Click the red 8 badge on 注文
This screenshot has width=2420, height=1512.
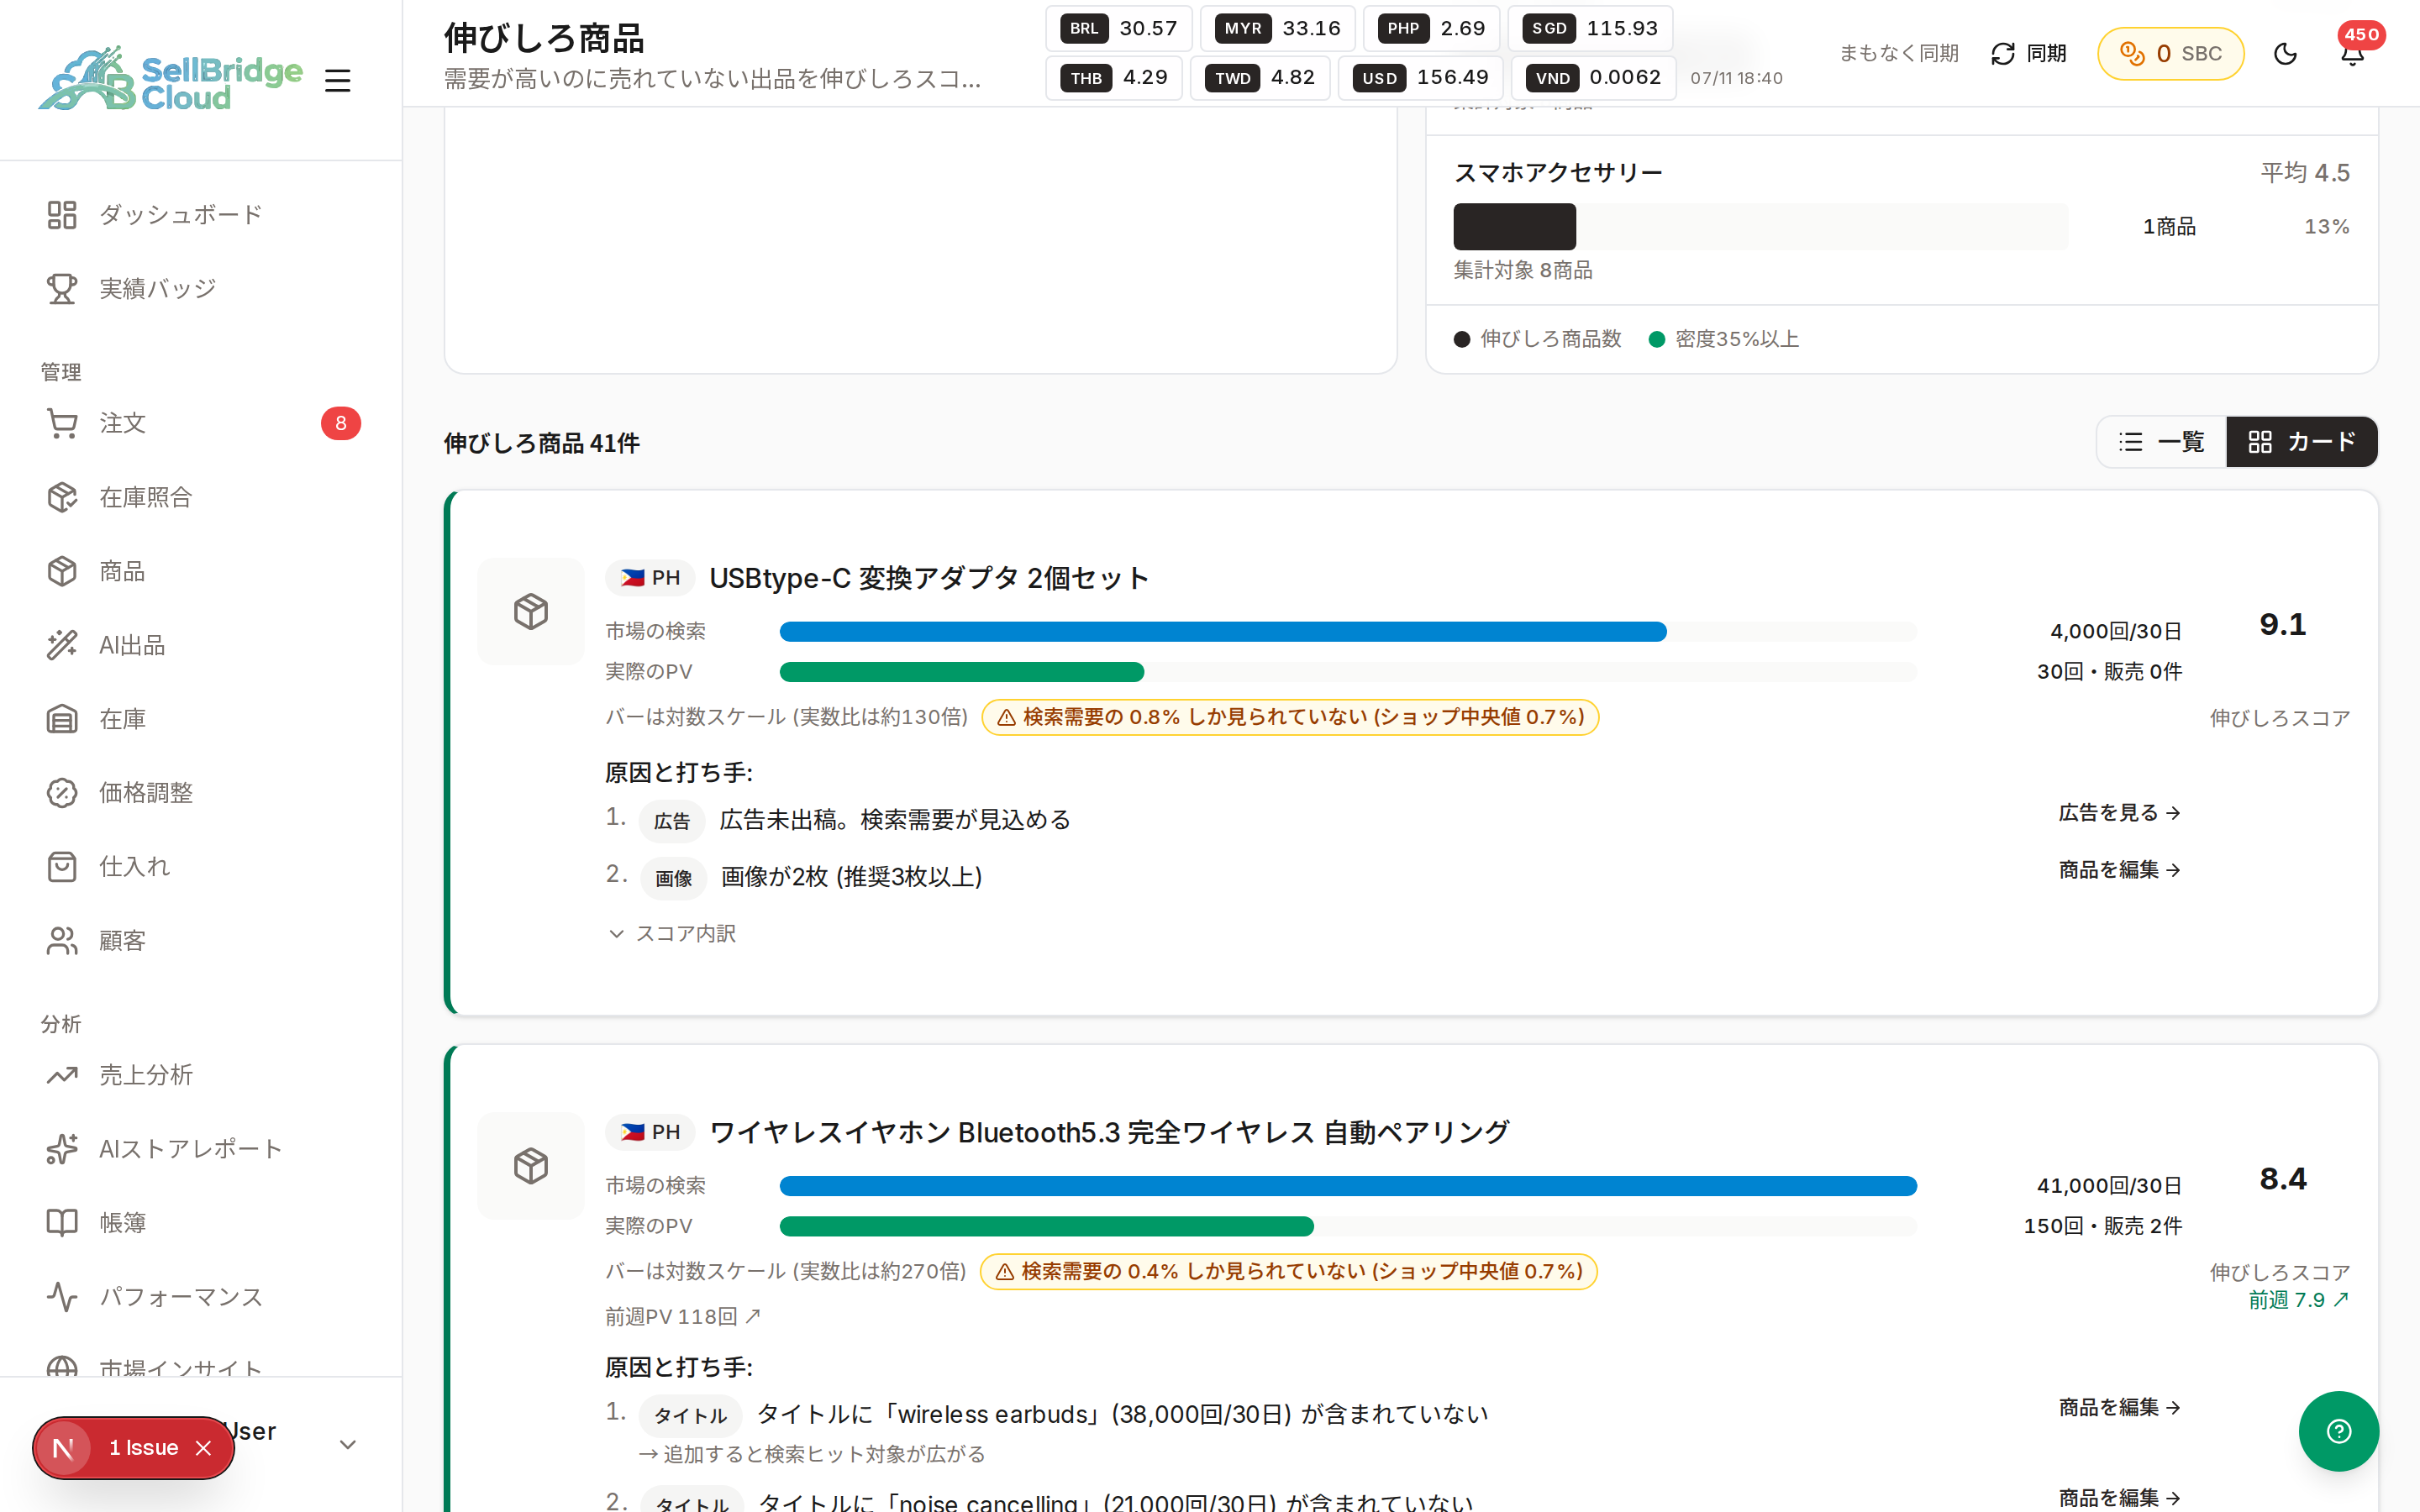click(341, 423)
